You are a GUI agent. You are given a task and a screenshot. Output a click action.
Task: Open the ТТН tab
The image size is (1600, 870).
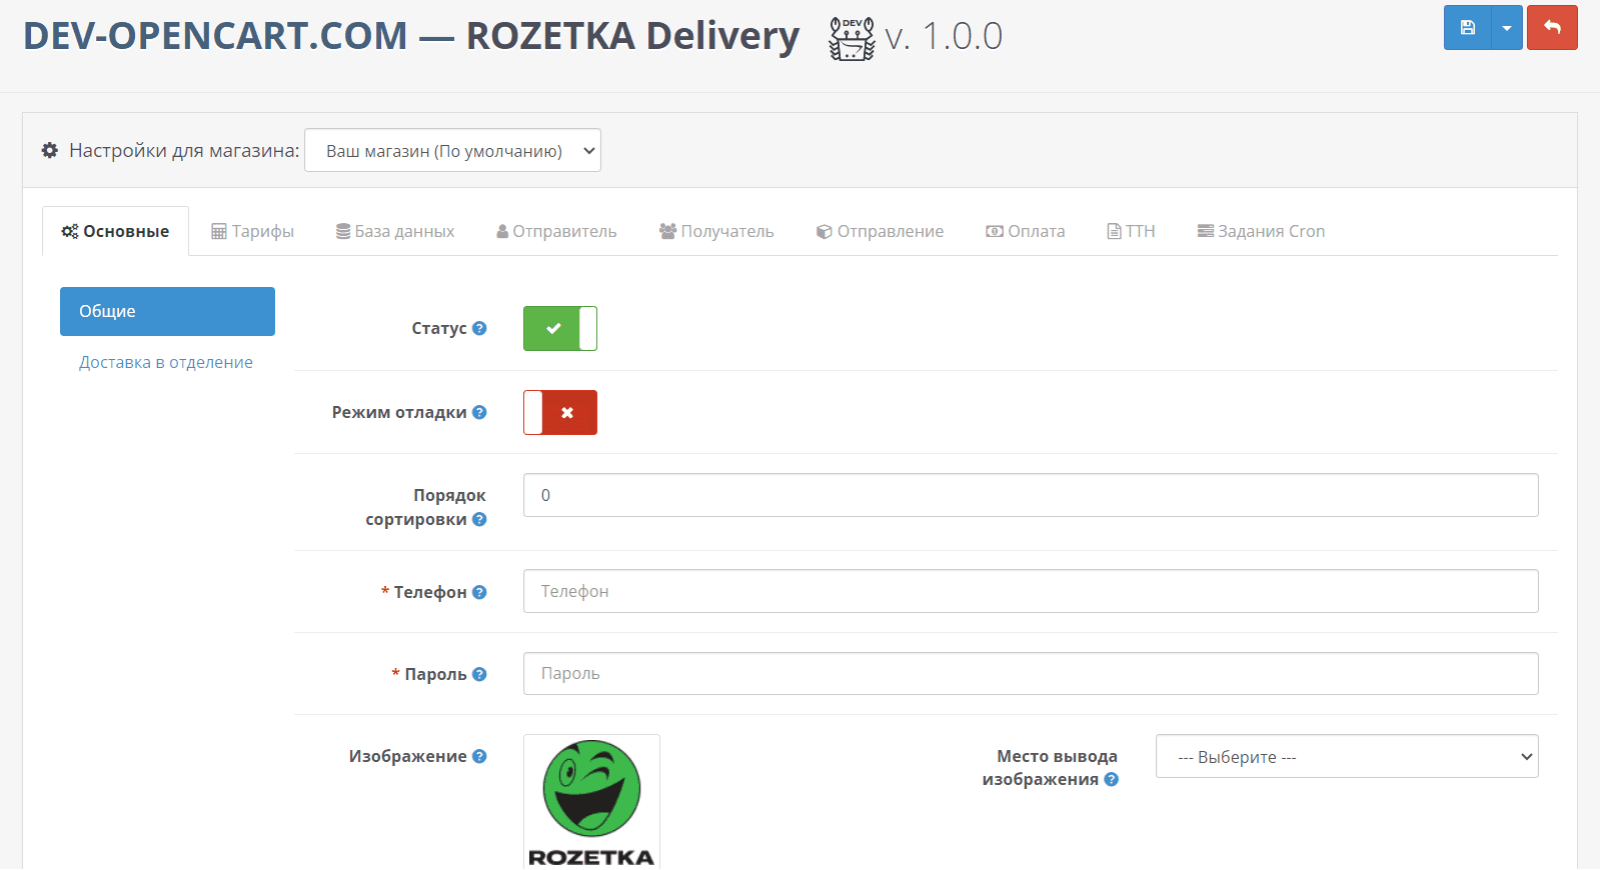(x=1131, y=231)
